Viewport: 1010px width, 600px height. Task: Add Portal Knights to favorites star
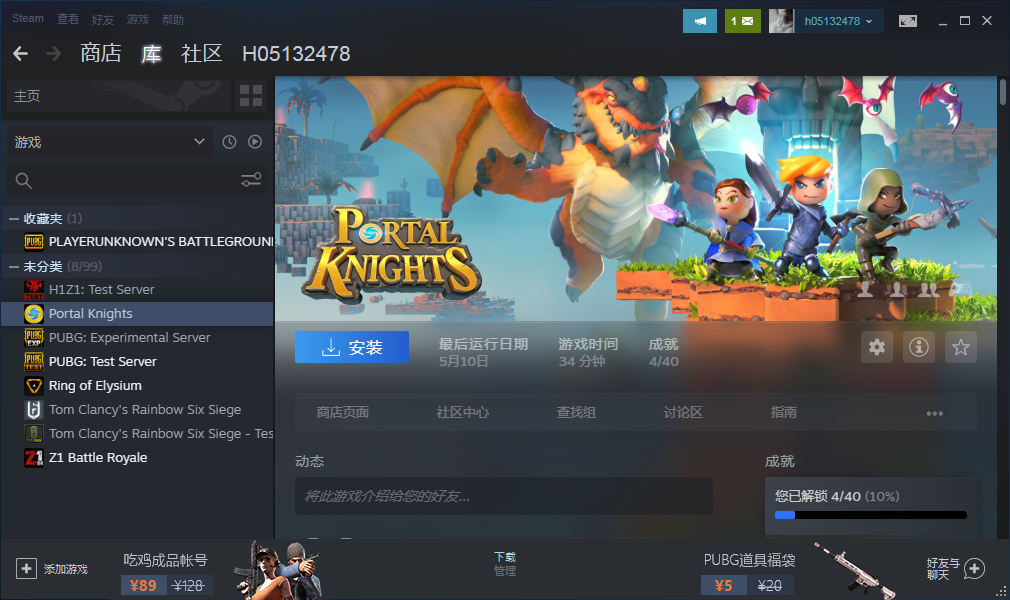960,347
